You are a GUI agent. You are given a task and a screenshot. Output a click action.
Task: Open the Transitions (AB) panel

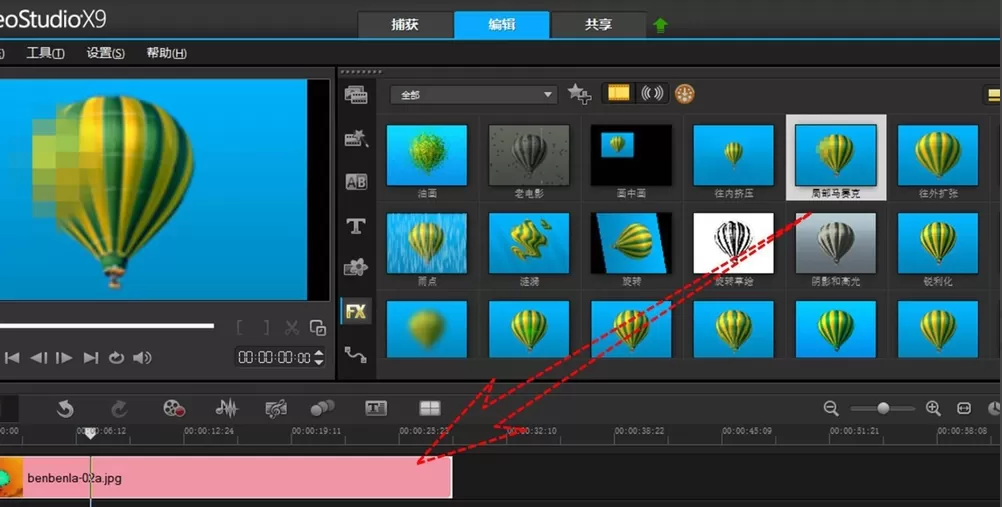(356, 182)
